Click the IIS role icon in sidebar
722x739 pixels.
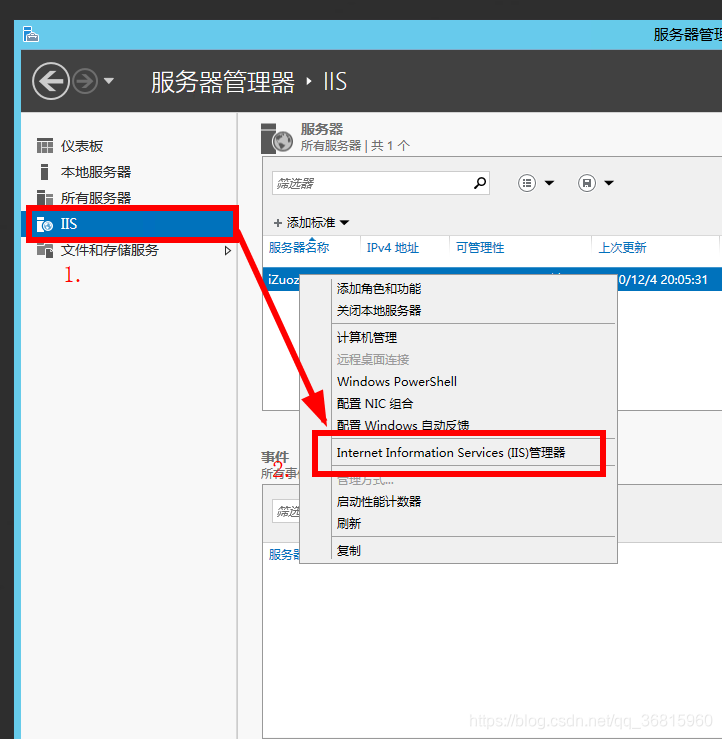point(45,224)
